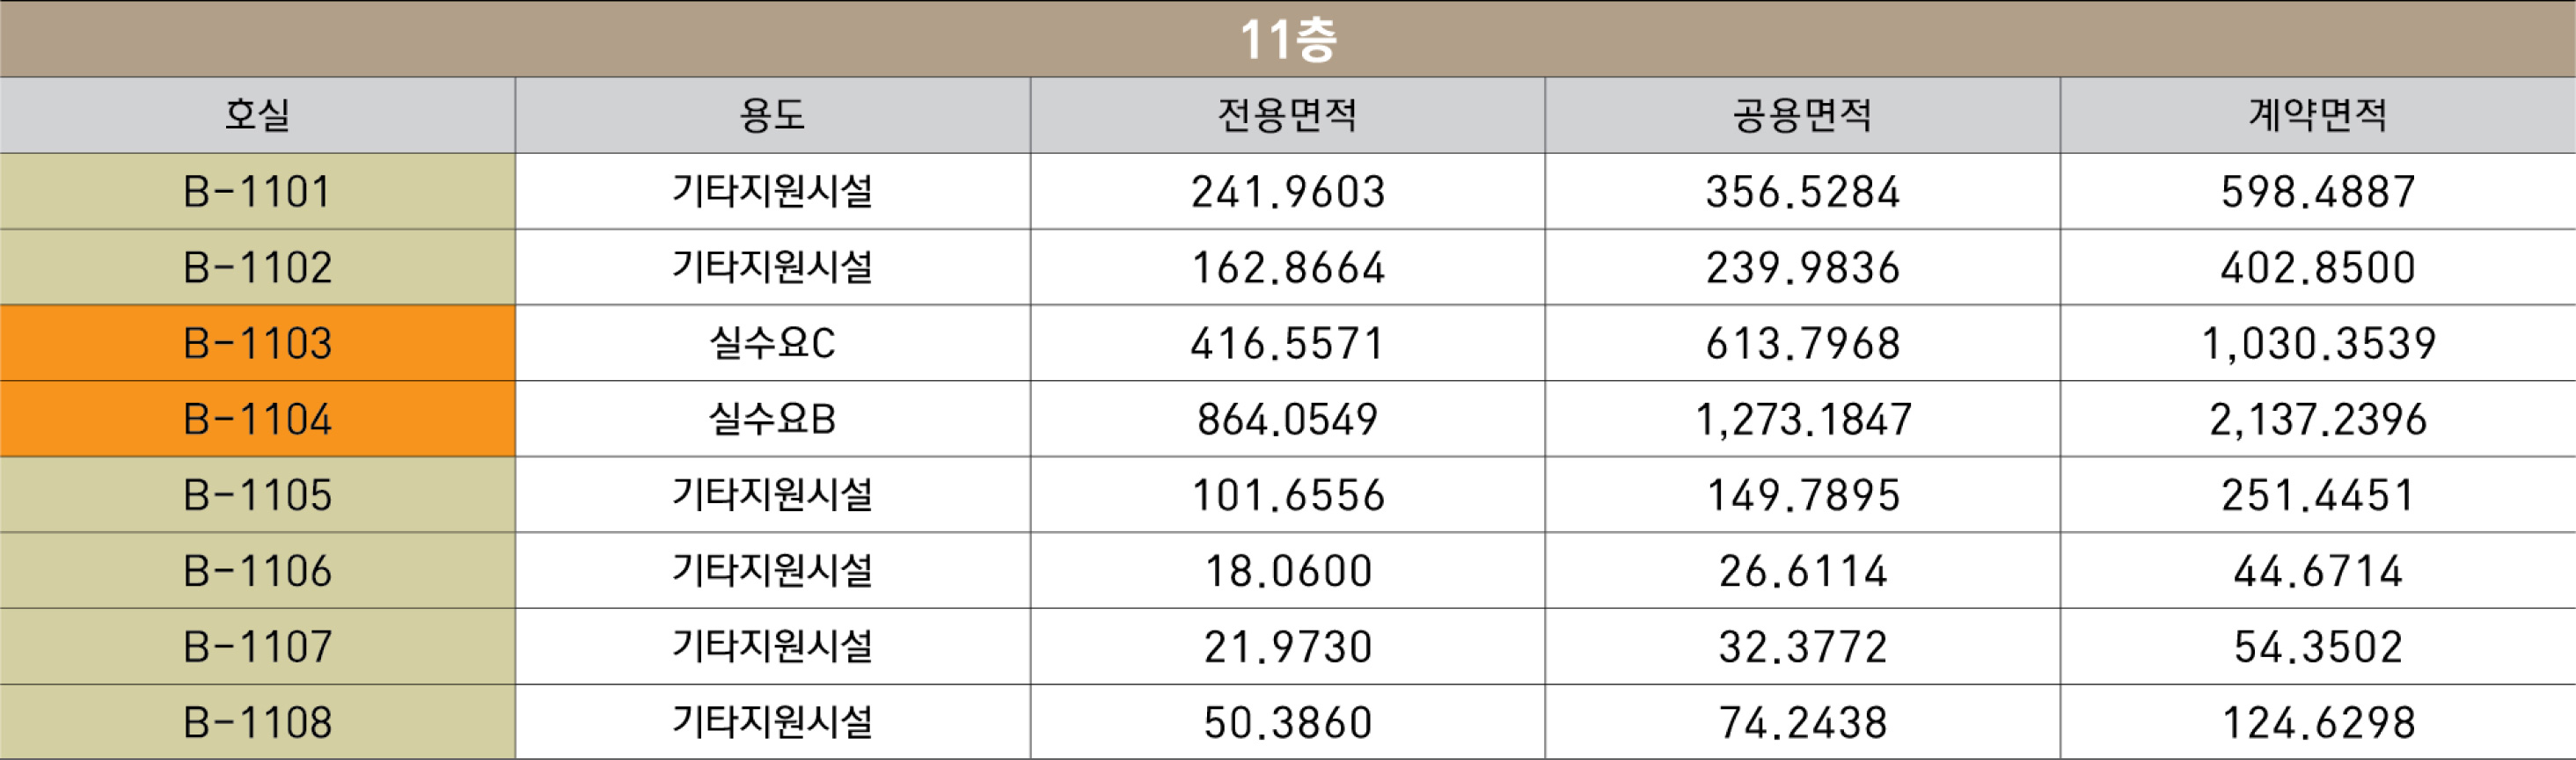Click common area value 613.7968

(1802, 343)
